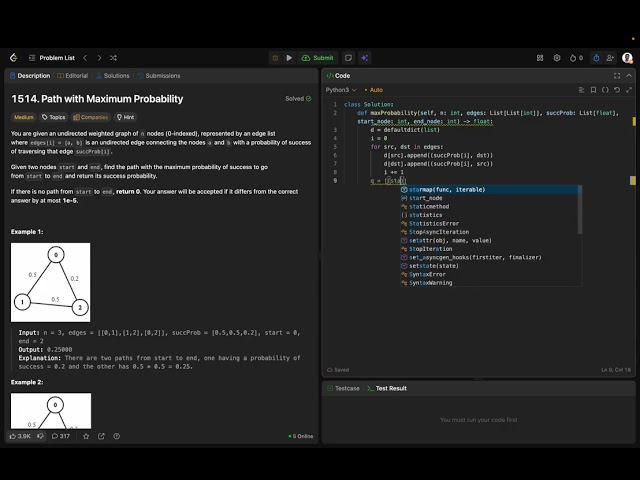This screenshot has height=480, width=640.
Task: Switch to the Solutions tab
Action: click(113, 76)
